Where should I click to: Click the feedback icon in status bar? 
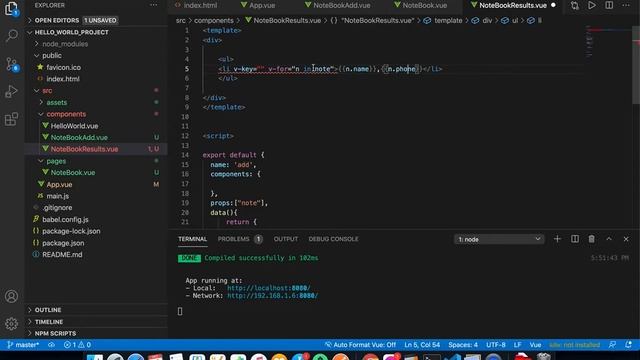point(612,345)
